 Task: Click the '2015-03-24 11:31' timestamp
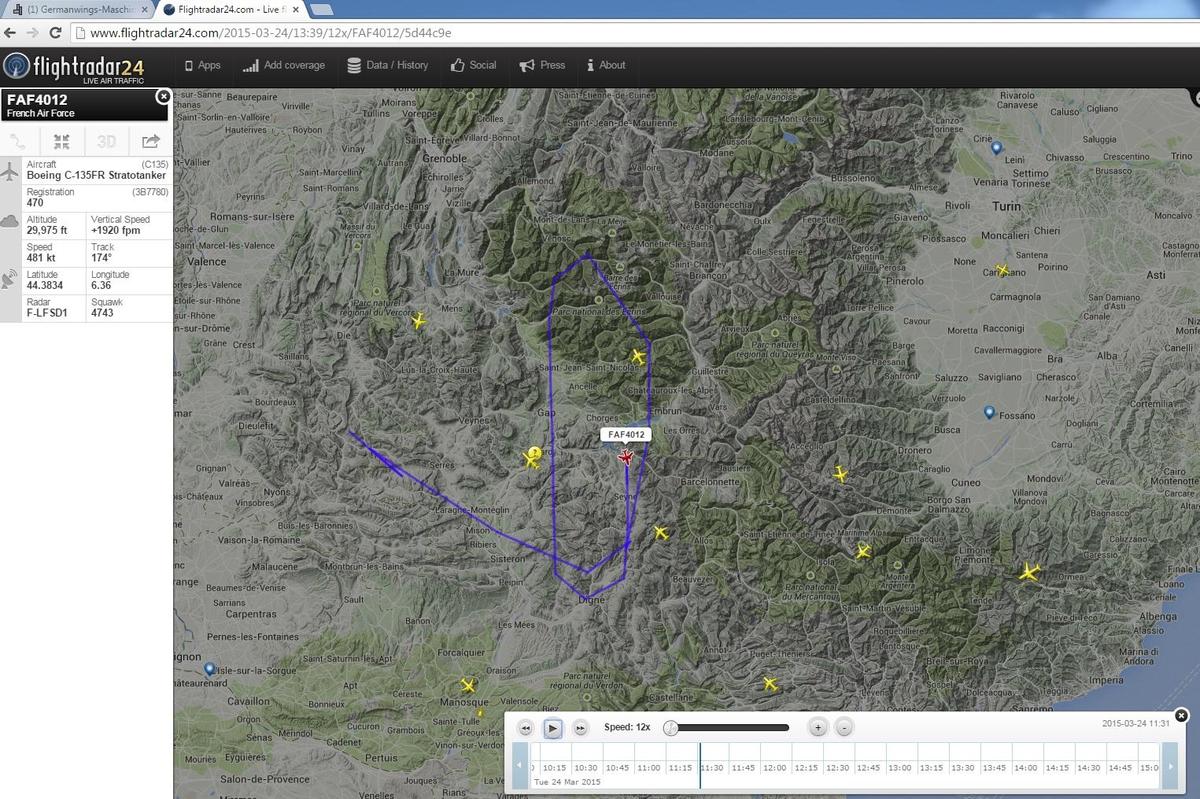1136,723
